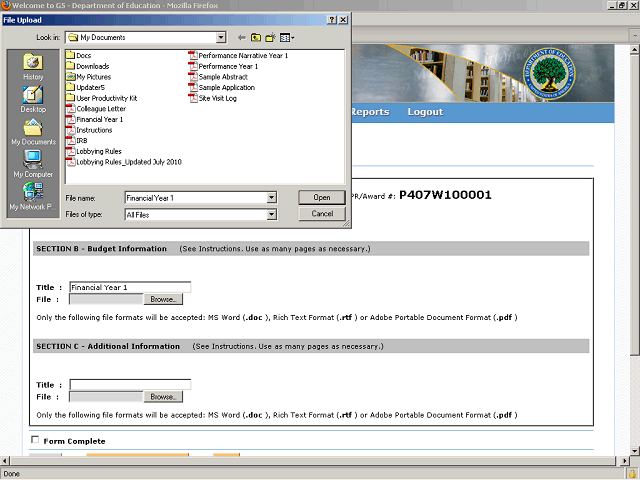Select the Updater5 folder

[x=86, y=87]
